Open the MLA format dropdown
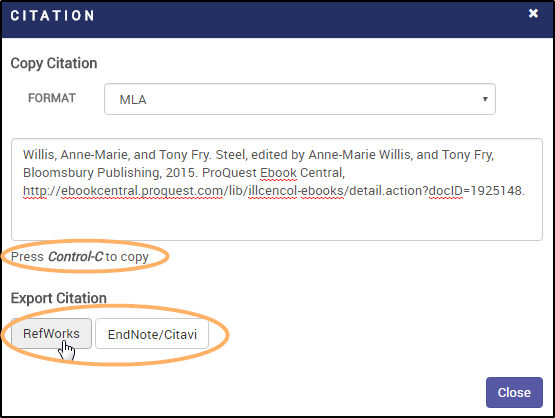Screen dimensions: 555x418 [x=300, y=99]
